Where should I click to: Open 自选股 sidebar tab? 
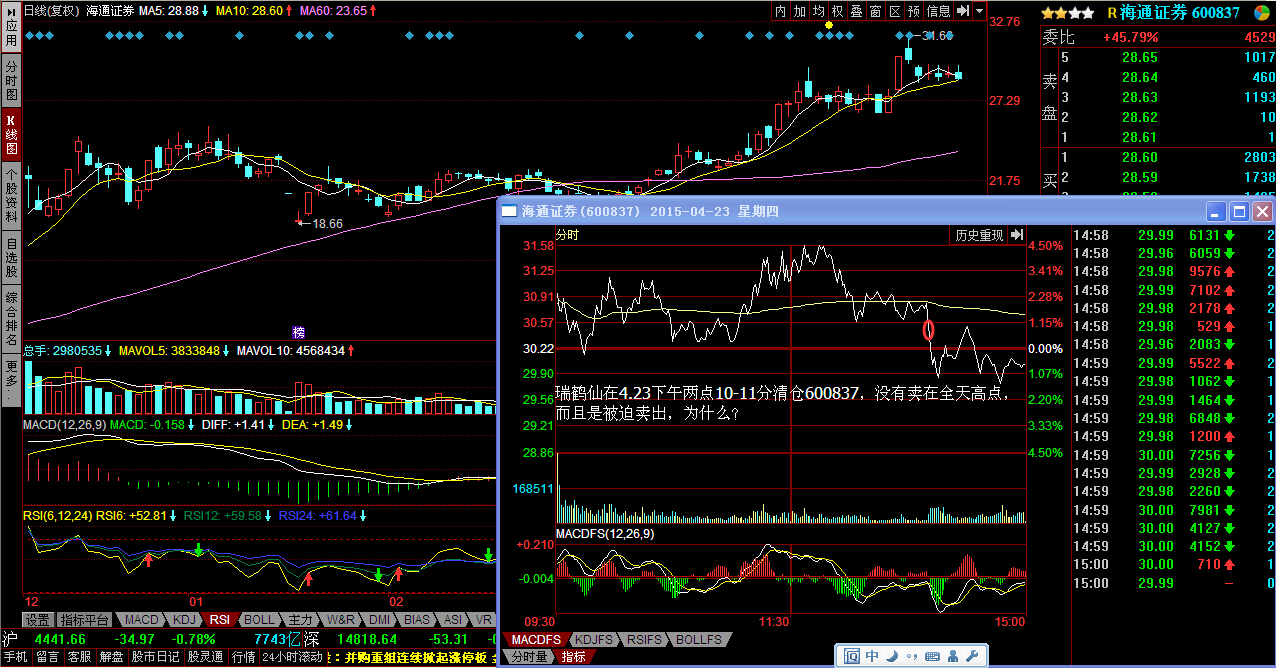(x=11, y=257)
